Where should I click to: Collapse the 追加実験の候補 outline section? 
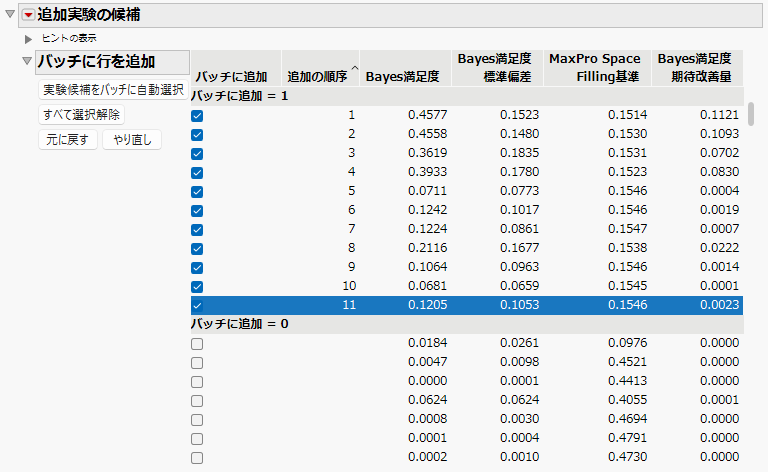point(10,14)
